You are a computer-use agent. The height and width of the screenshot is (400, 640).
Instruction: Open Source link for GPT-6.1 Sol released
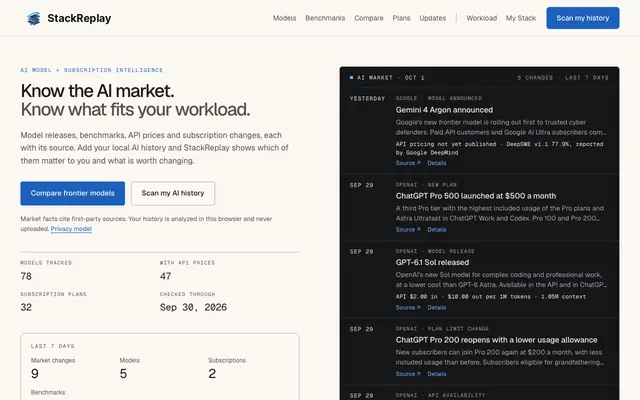(x=407, y=307)
